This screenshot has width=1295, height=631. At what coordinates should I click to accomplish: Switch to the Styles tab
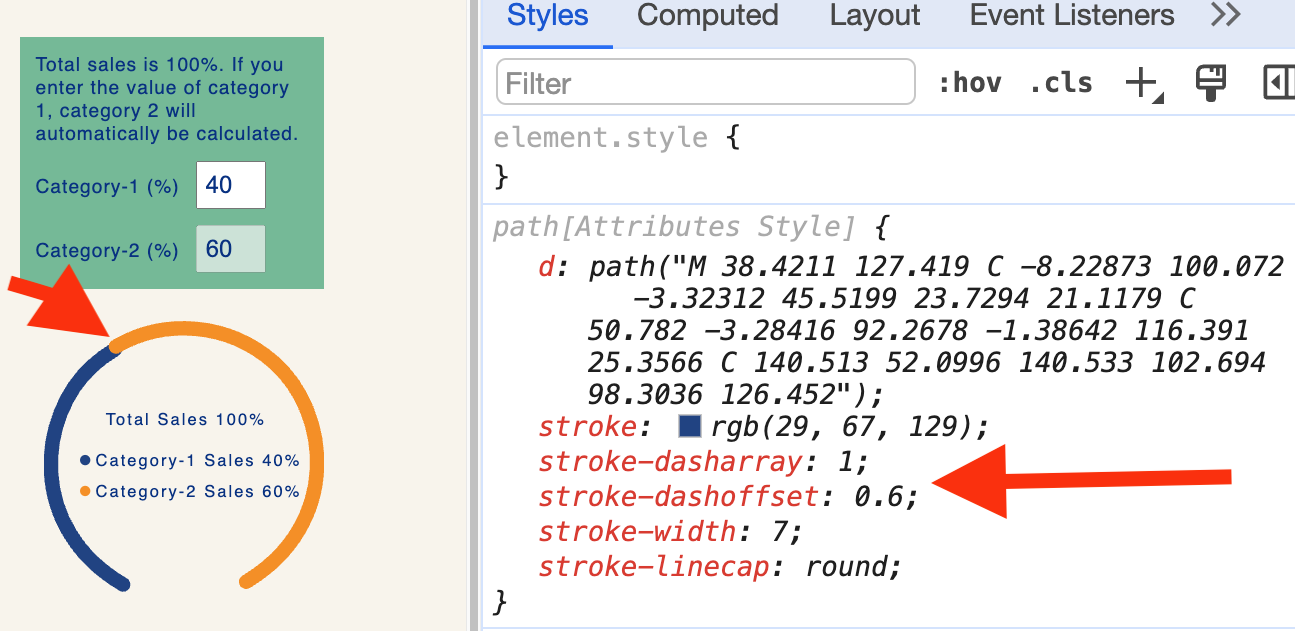[548, 16]
